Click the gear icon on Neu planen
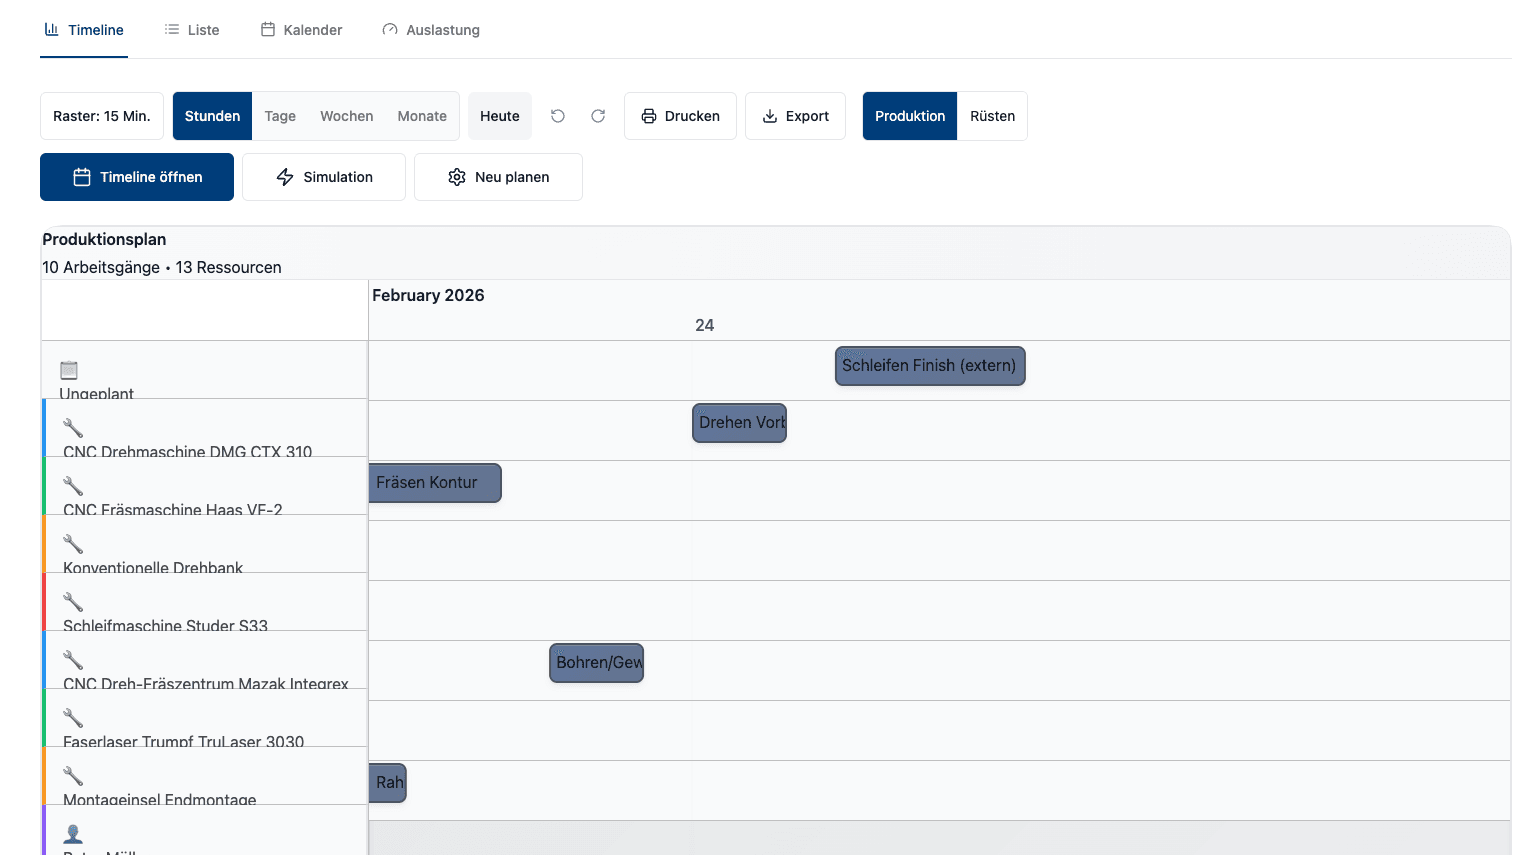The image size is (1520, 855). tap(457, 177)
